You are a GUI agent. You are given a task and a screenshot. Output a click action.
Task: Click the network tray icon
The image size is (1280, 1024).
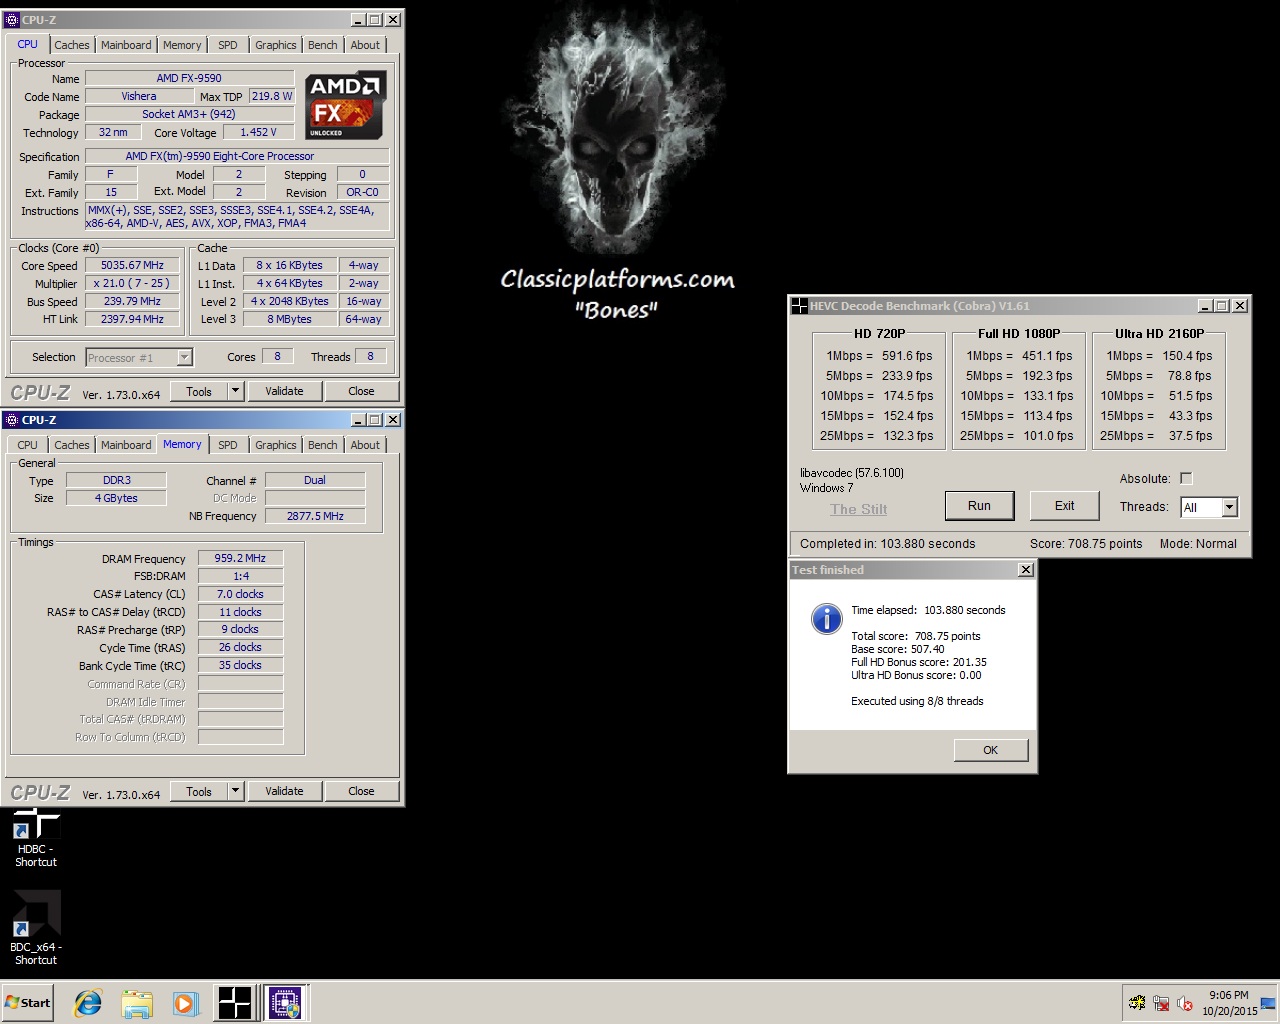click(1161, 1003)
